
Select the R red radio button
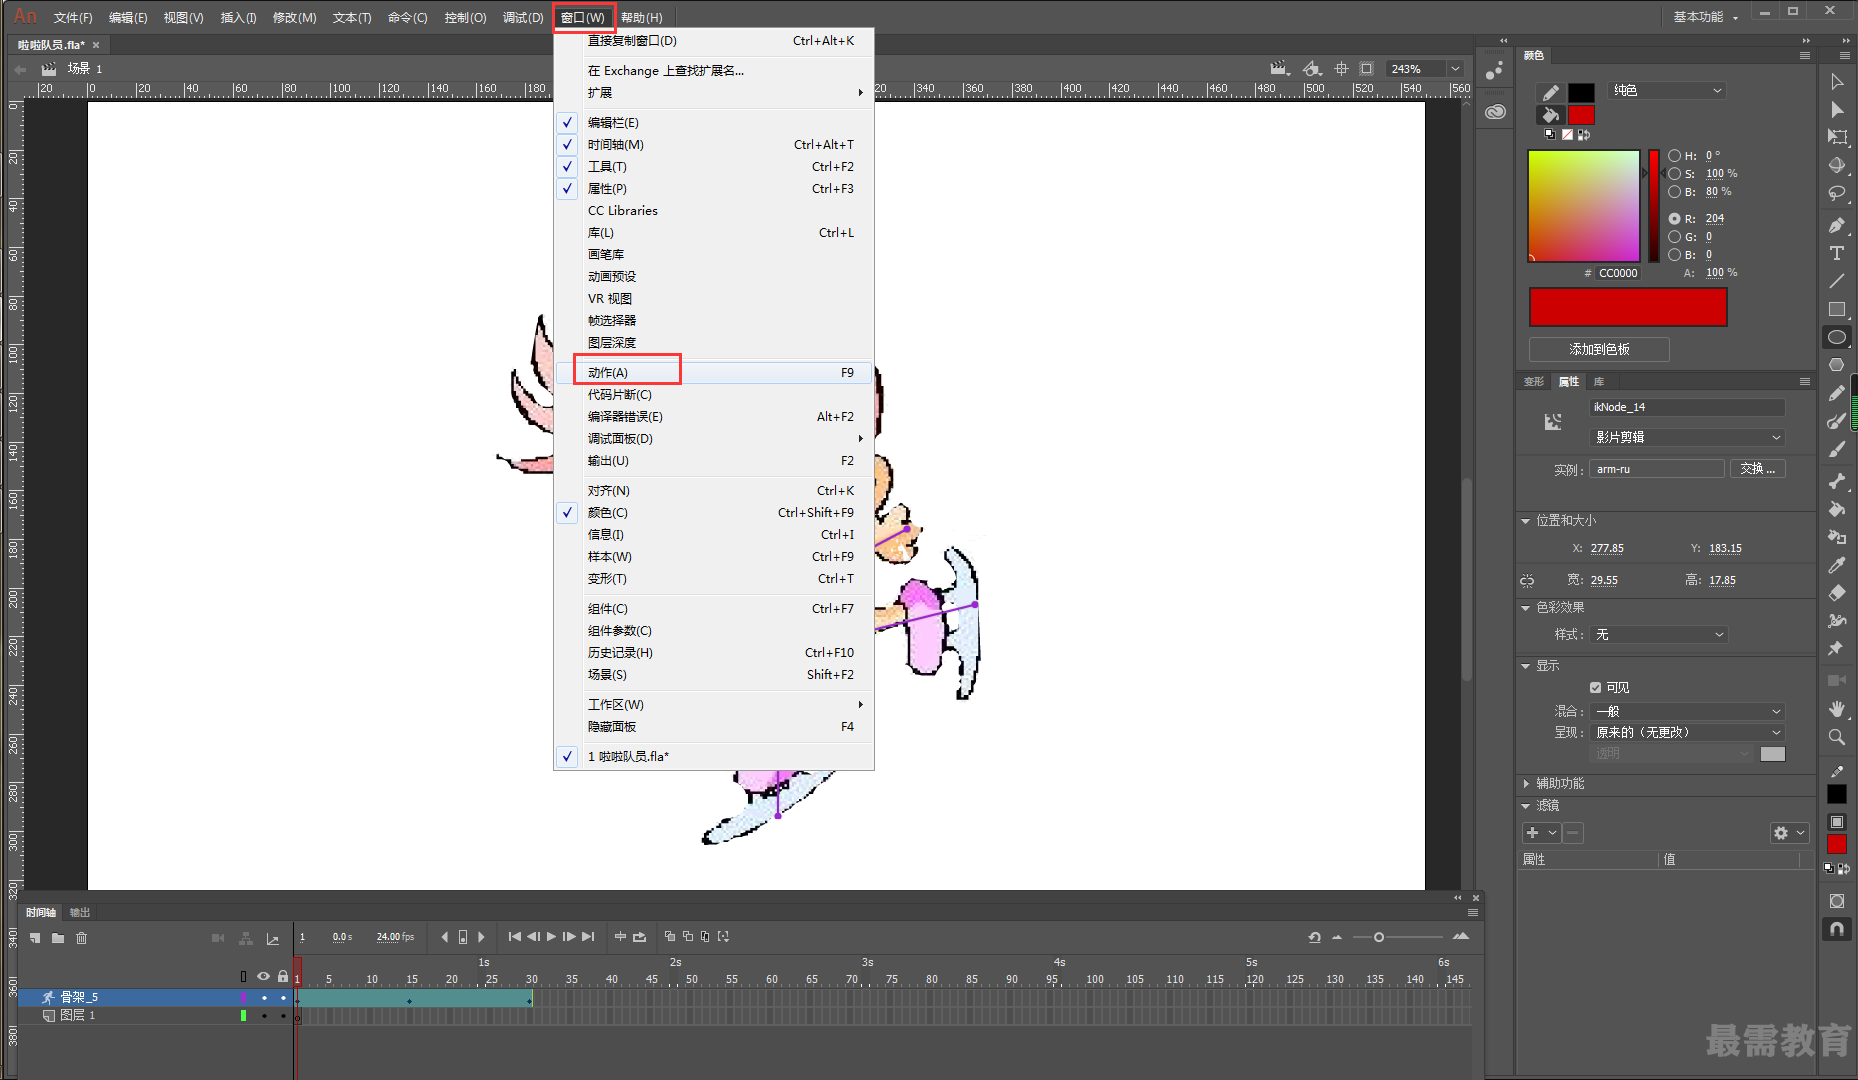1674,218
